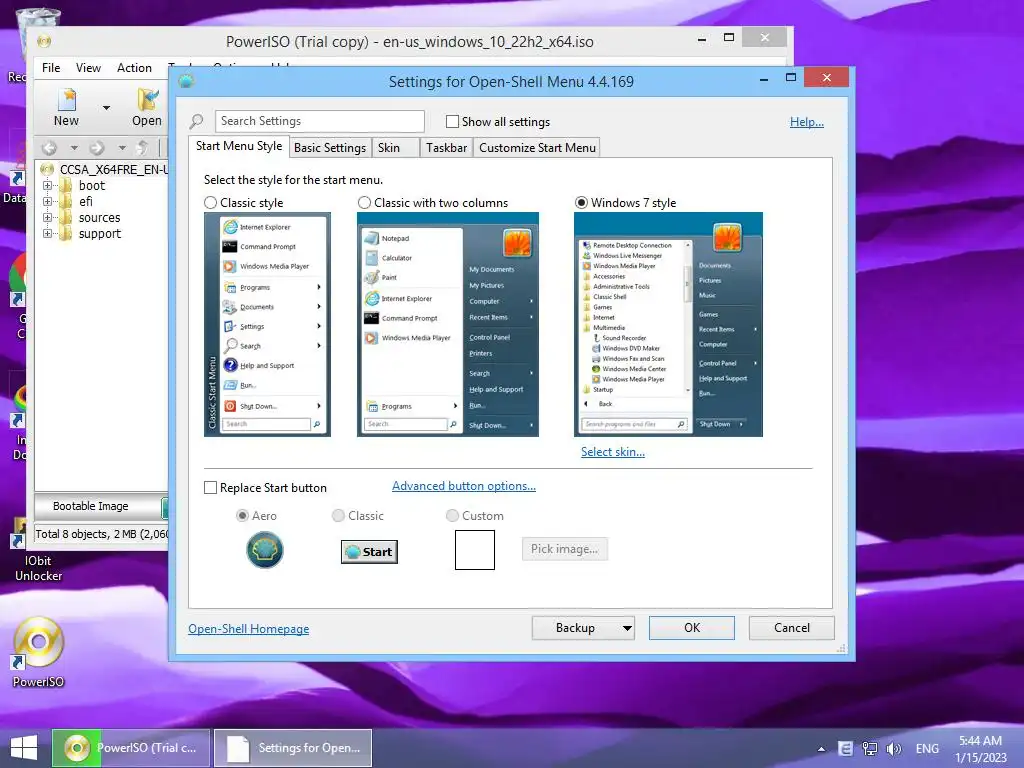Click the PowerISO up-folder arrow icon
The image size is (1024, 768).
coord(142,148)
